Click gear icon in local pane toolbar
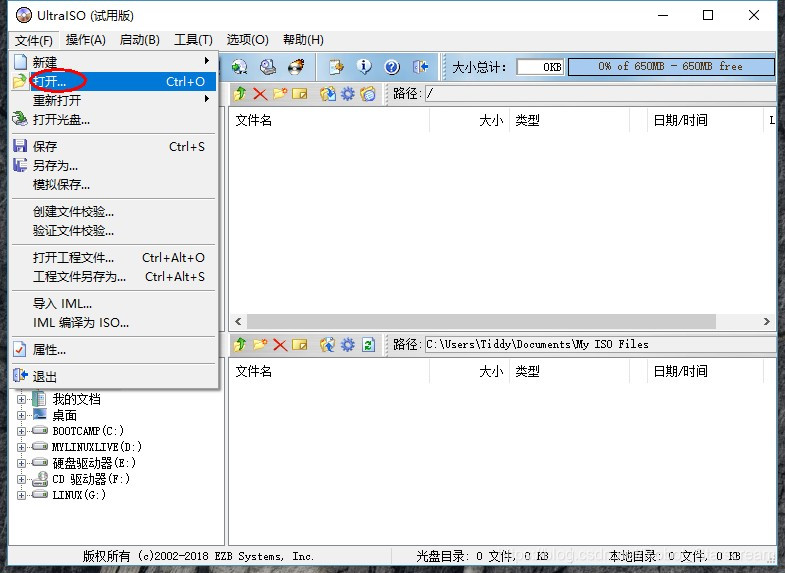This screenshot has height=573, width=785. [x=347, y=344]
